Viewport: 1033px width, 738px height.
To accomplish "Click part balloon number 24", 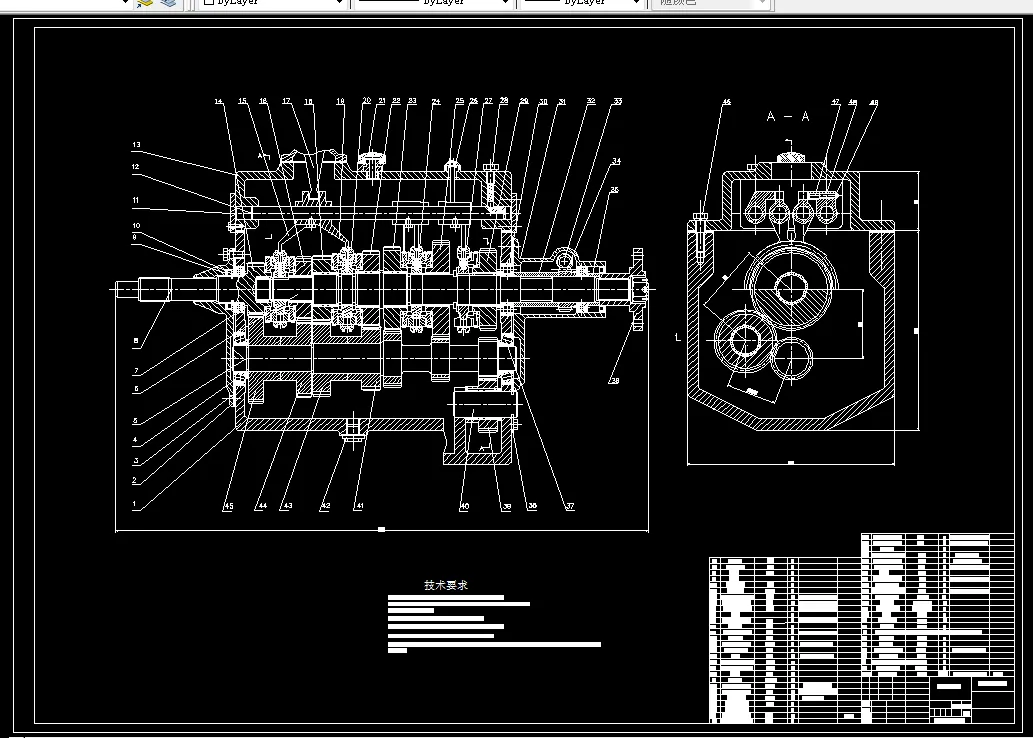I will pos(436,102).
